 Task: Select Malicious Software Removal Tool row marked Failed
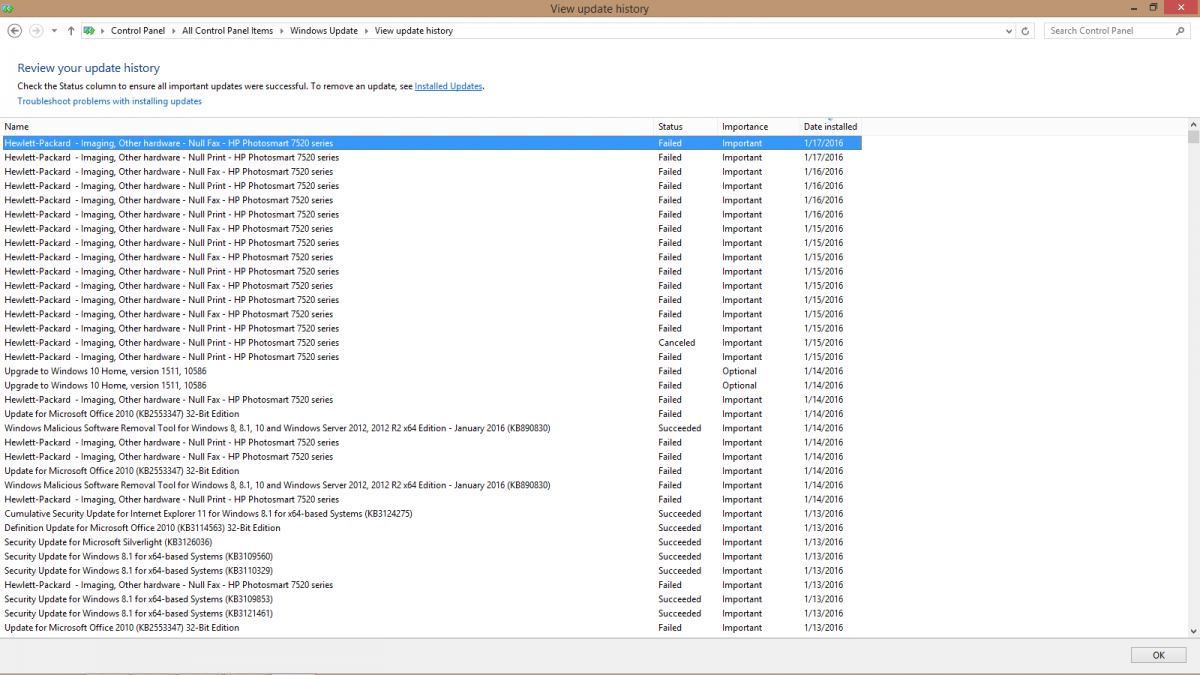431,485
